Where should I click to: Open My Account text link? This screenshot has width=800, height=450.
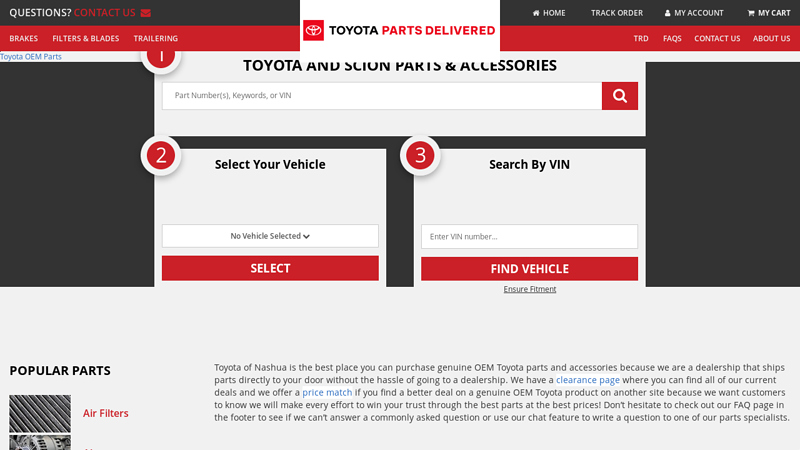coord(698,13)
